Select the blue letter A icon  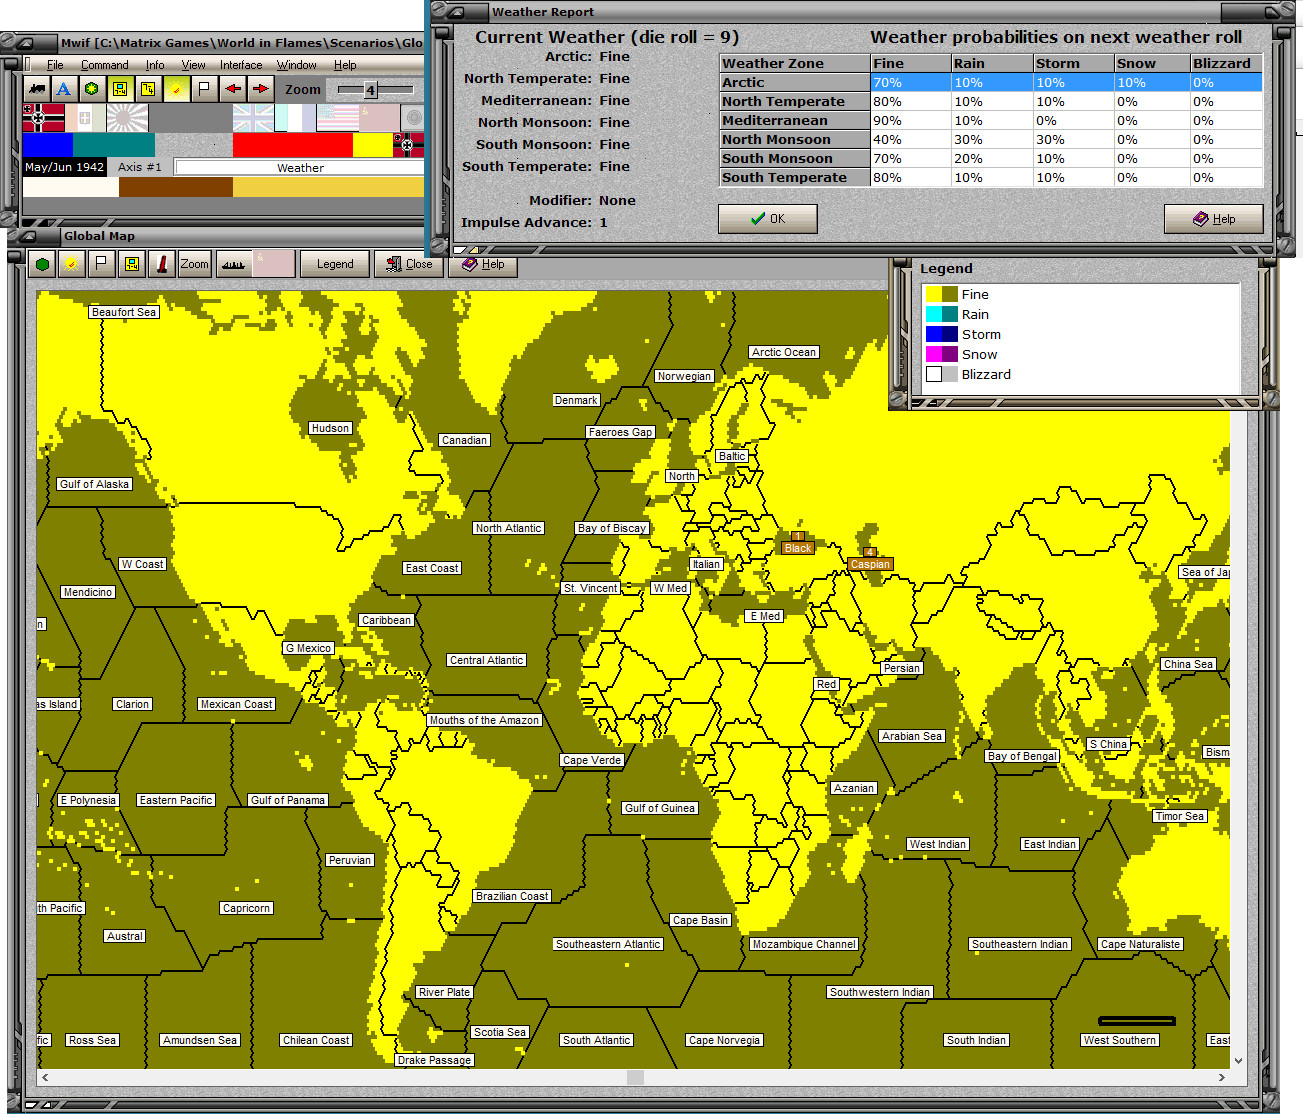click(x=63, y=89)
